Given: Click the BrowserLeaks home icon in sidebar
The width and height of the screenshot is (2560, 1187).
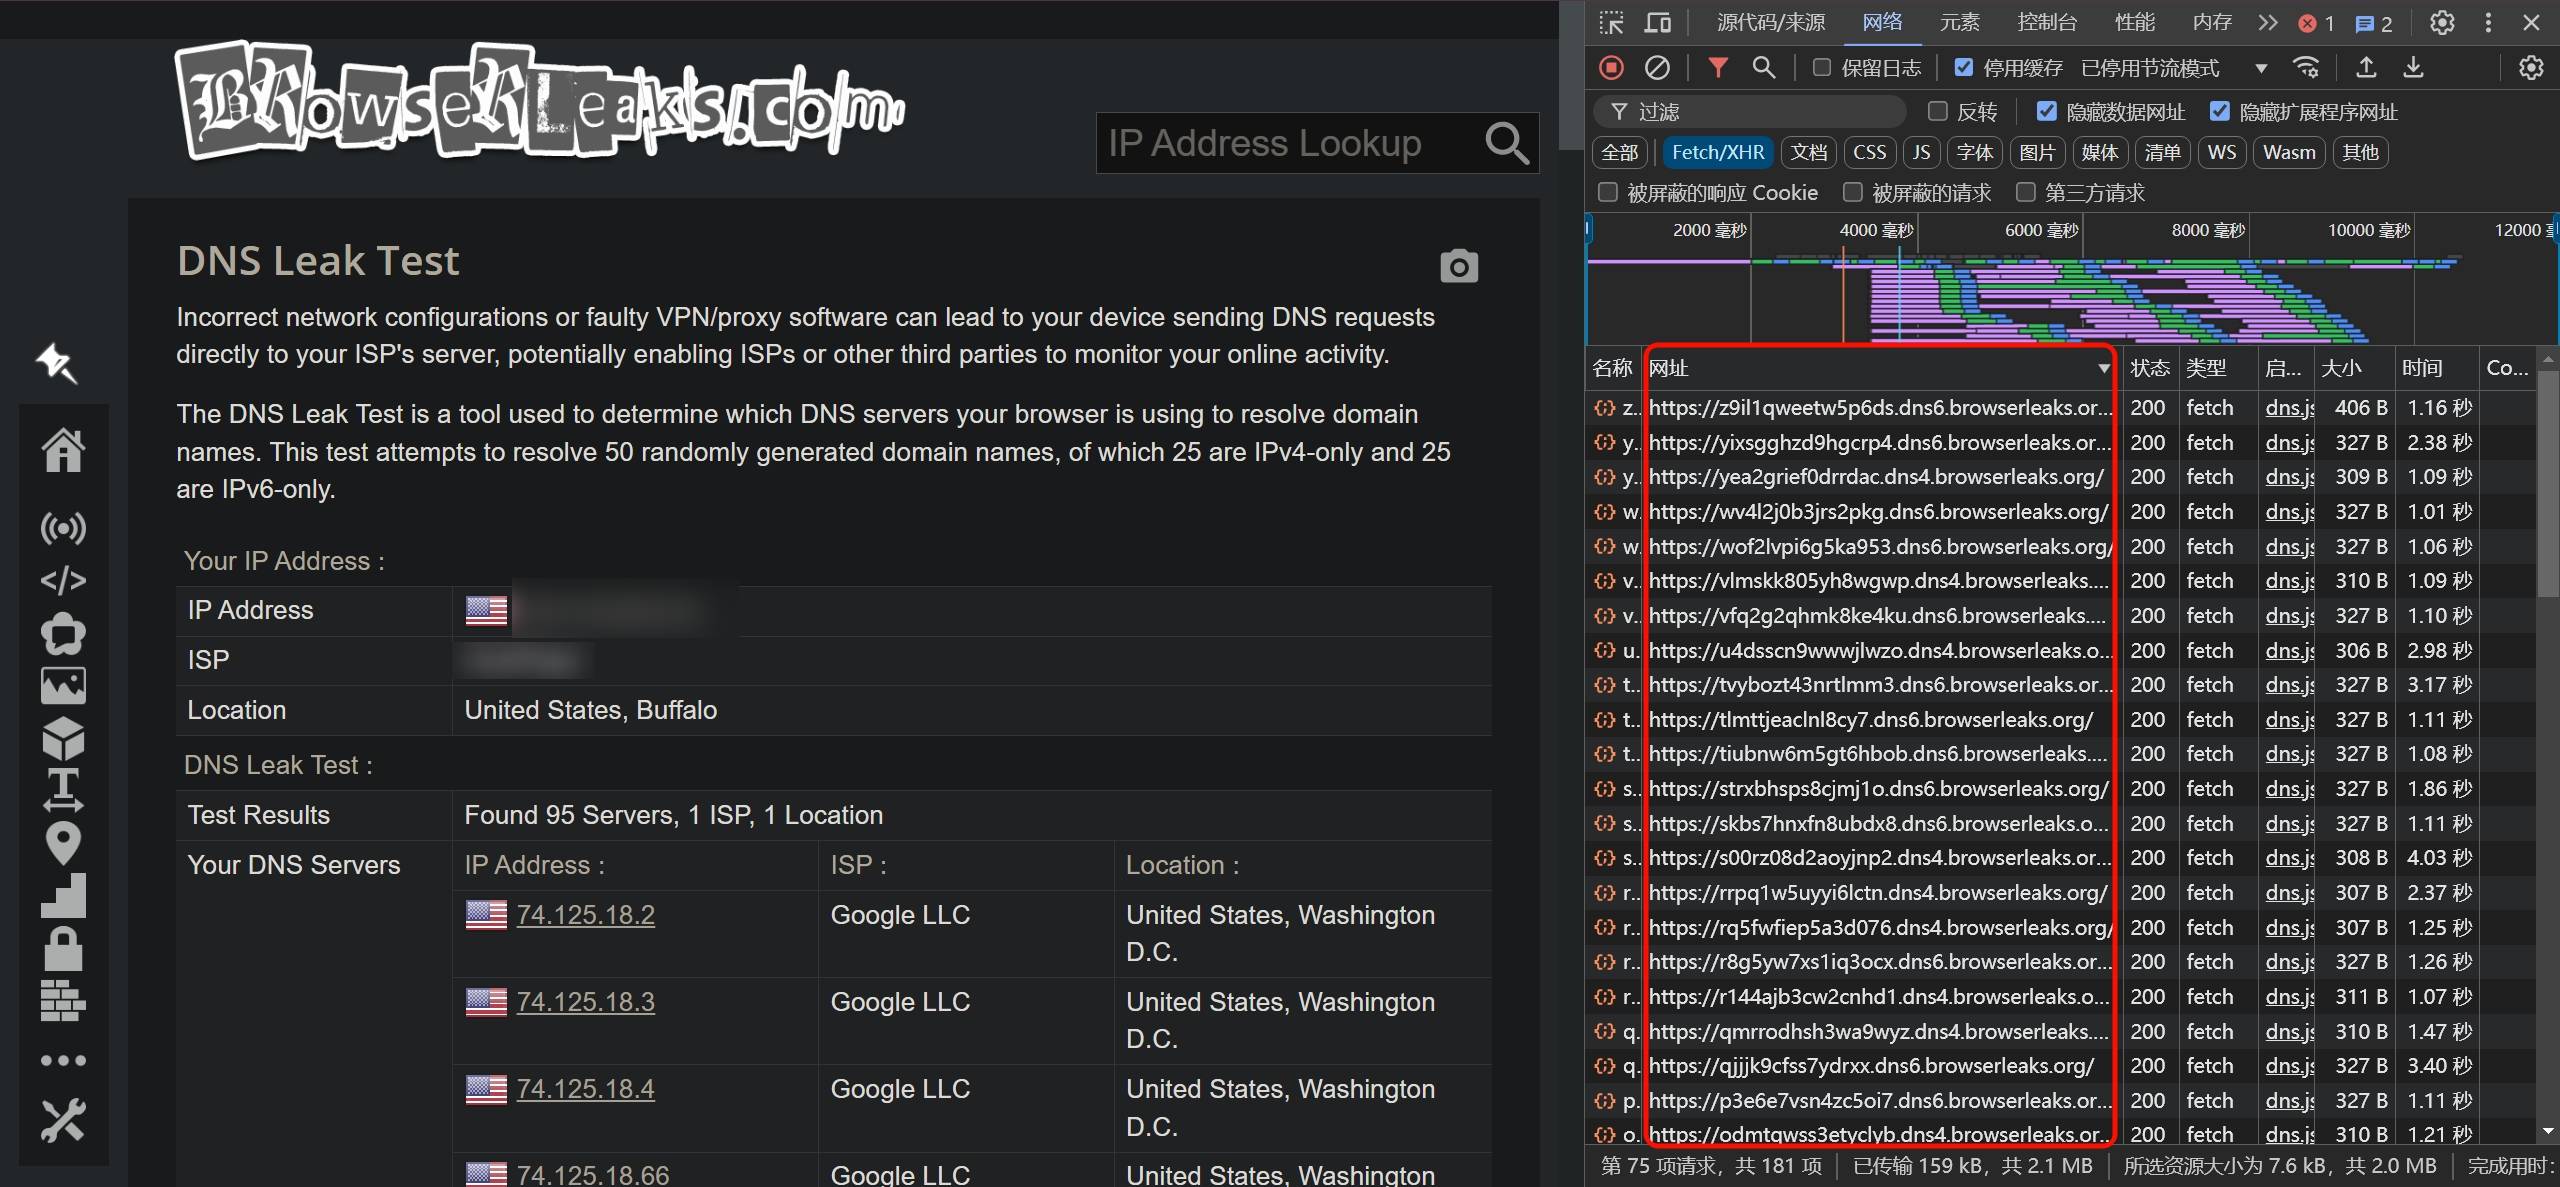Looking at the screenshot, I should 63,450.
